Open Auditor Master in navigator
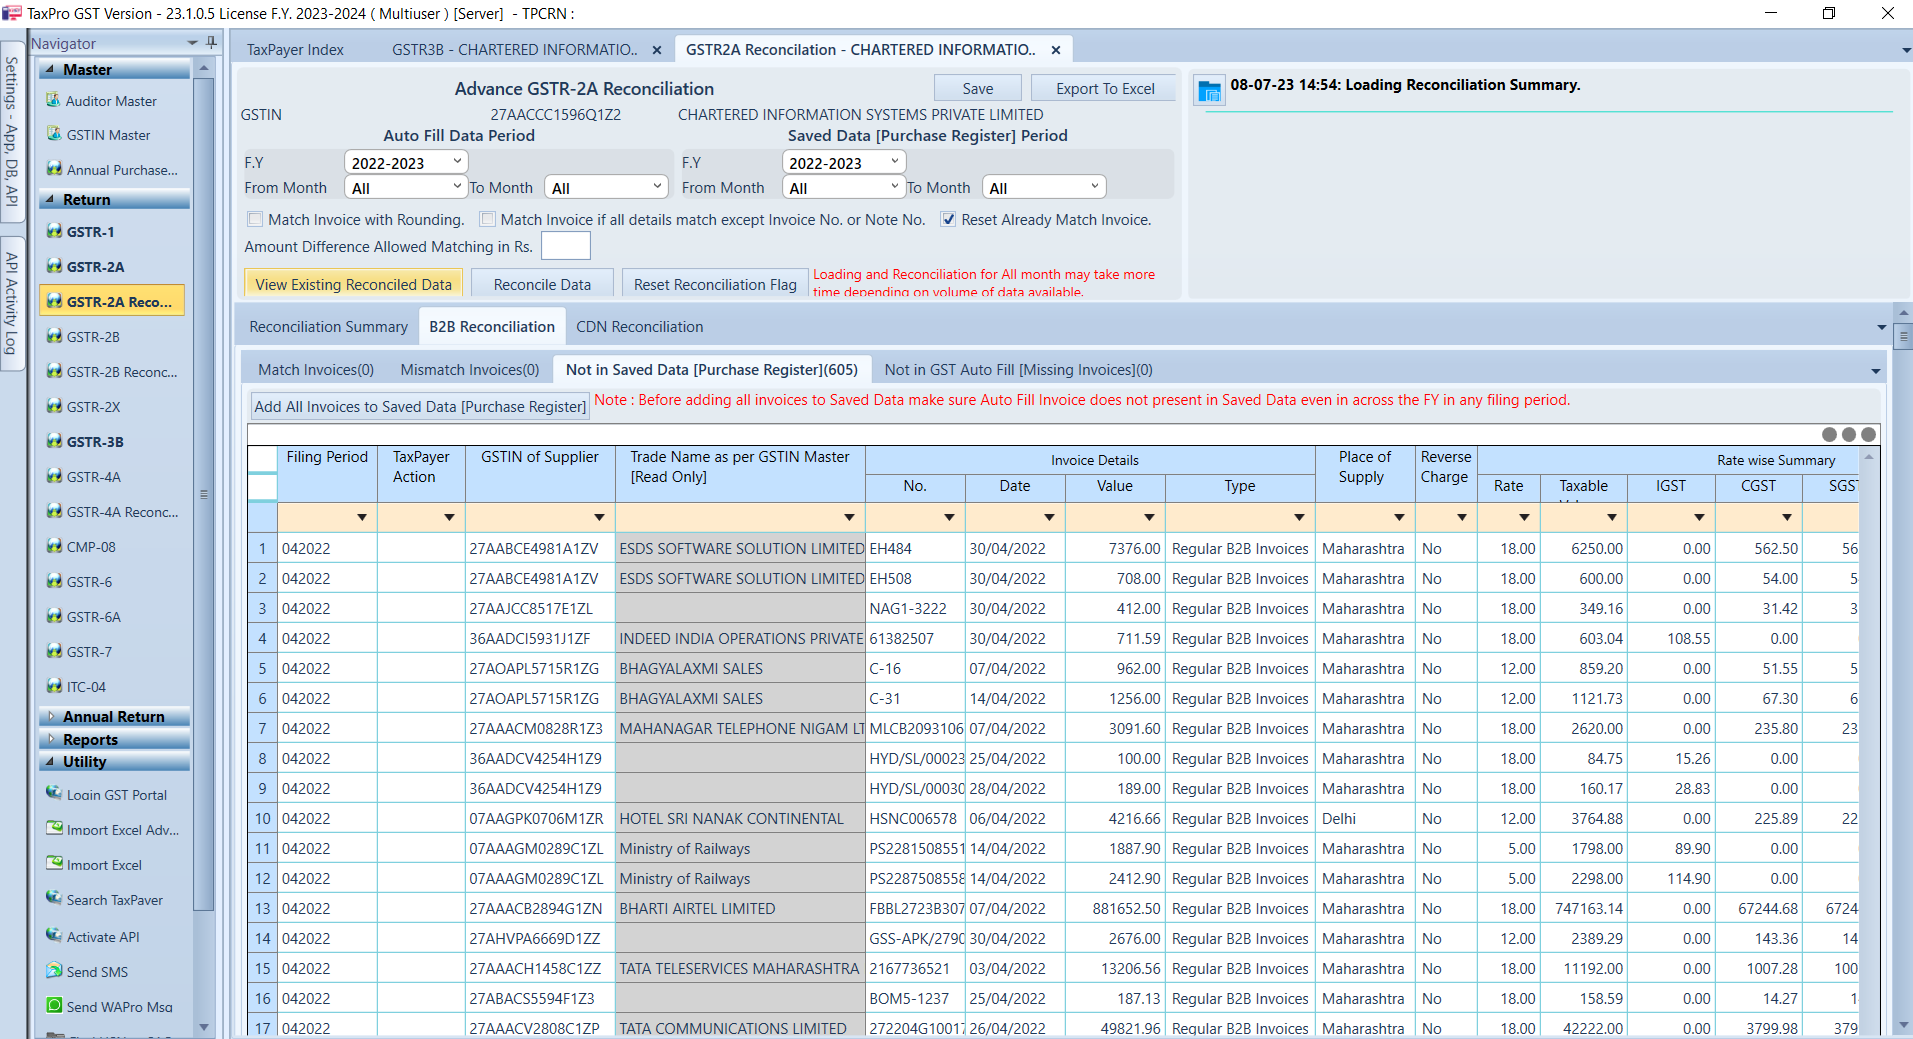The image size is (1913, 1039). (111, 101)
